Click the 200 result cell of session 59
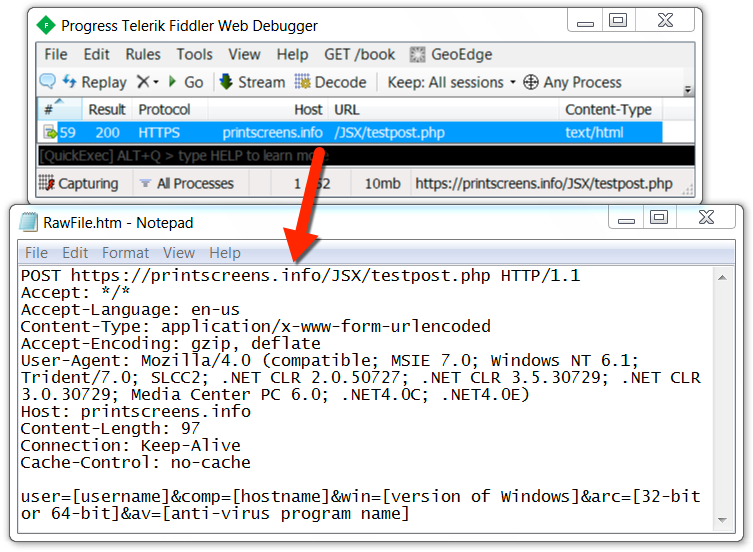 (108, 132)
